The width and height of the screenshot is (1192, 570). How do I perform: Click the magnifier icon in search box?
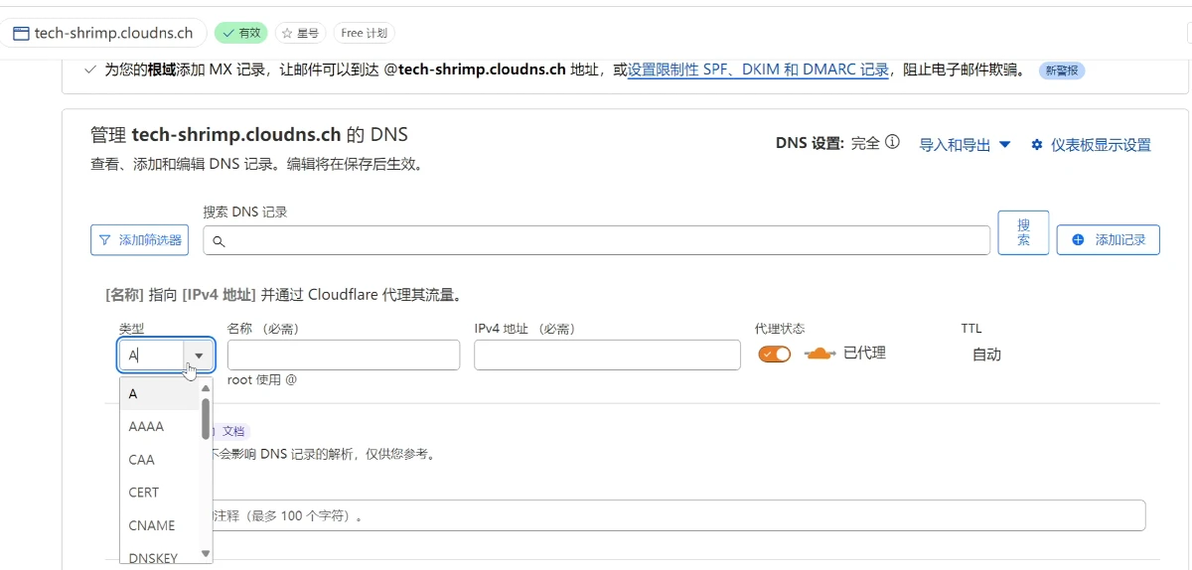click(x=218, y=241)
